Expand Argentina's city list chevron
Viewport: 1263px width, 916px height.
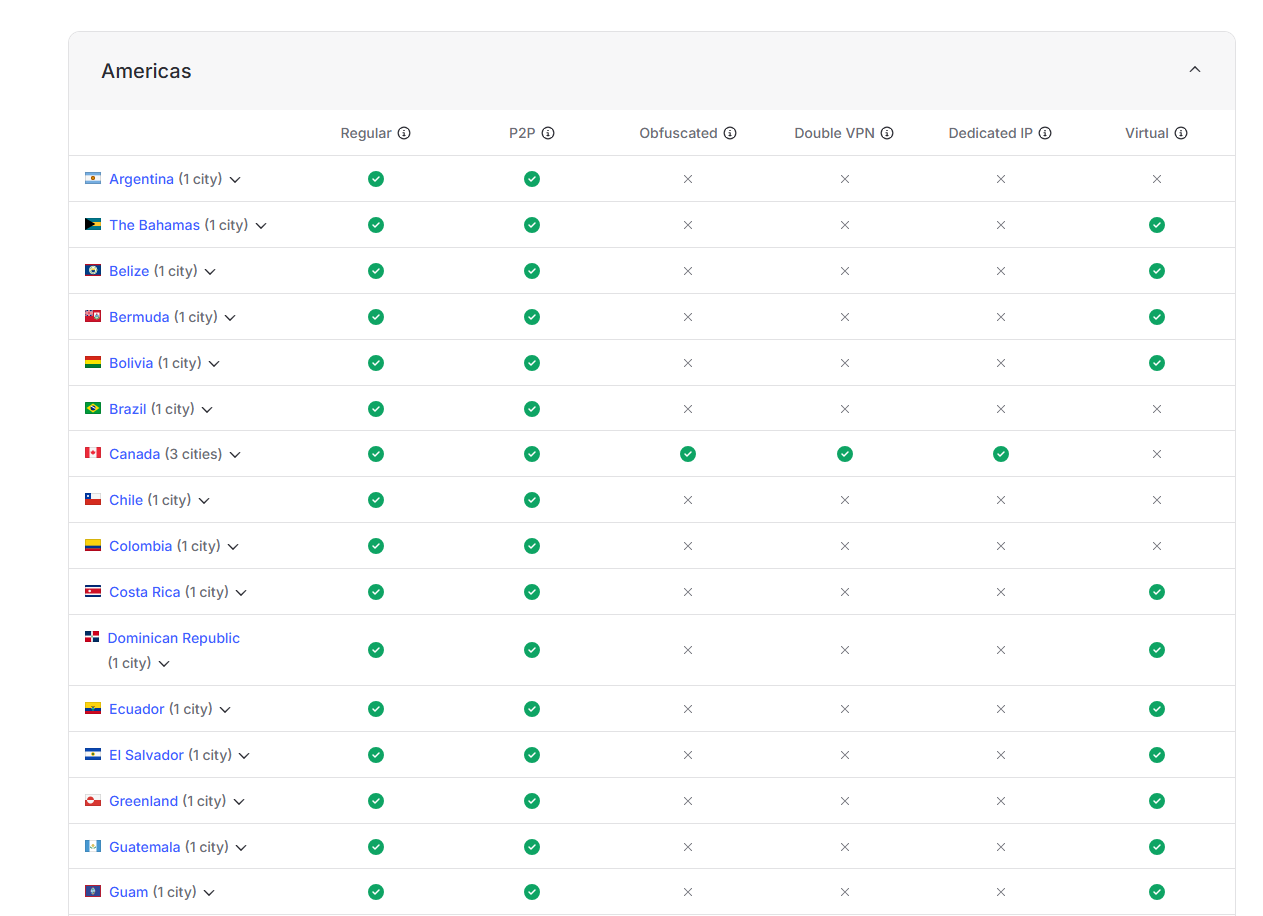click(x=235, y=180)
